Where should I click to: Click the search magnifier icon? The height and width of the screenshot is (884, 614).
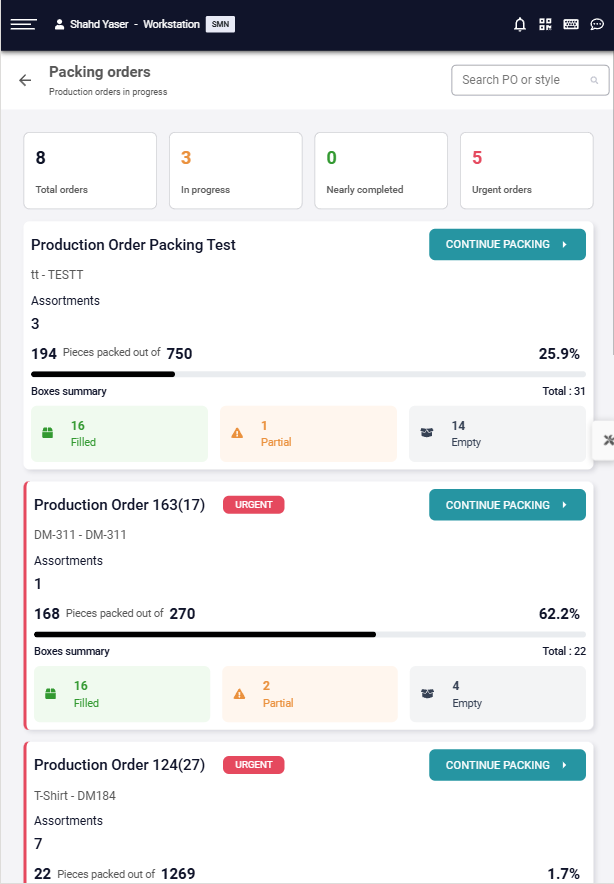click(594, 80)
